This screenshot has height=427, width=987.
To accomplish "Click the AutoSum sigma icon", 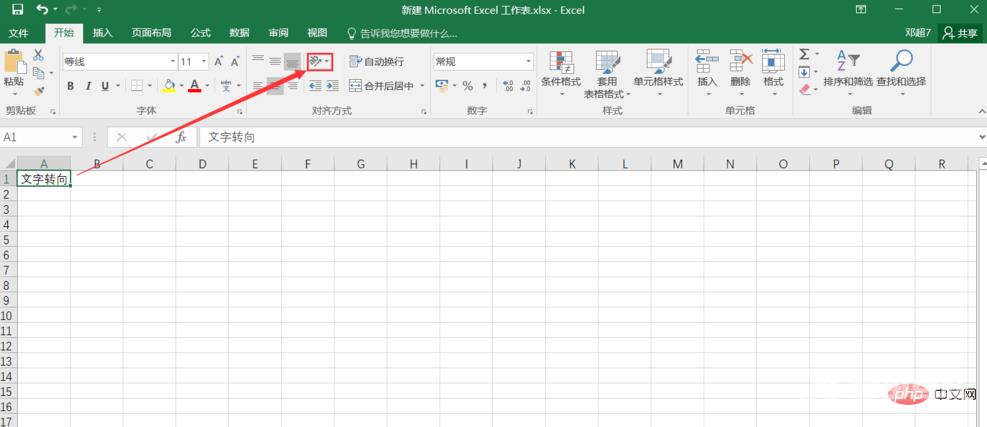I will coord(804,55).
